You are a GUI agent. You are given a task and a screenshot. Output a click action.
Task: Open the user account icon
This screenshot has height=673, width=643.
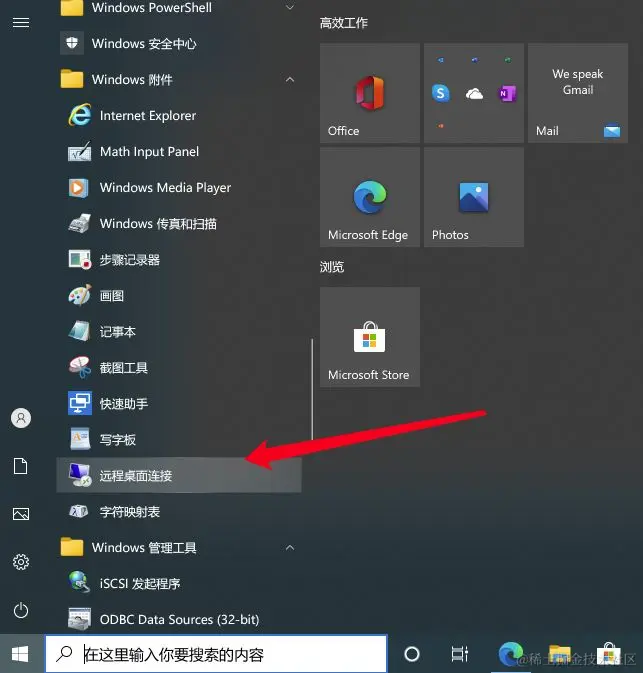(x=21, y=418)
